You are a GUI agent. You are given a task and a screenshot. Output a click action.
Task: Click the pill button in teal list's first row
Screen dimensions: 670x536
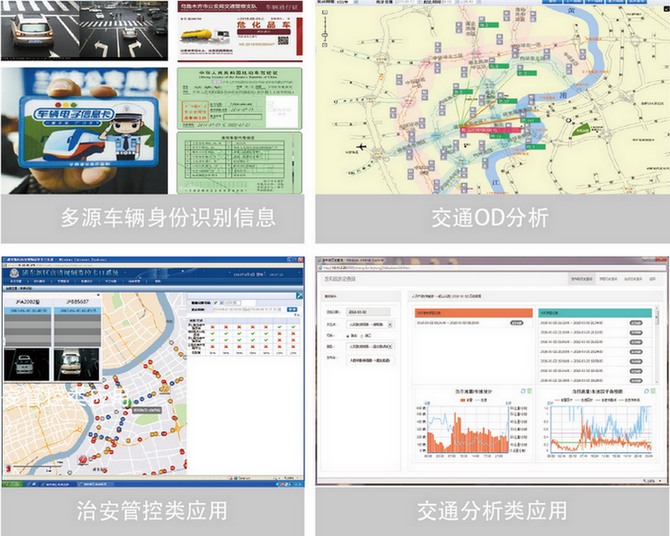tap(636, 323)
